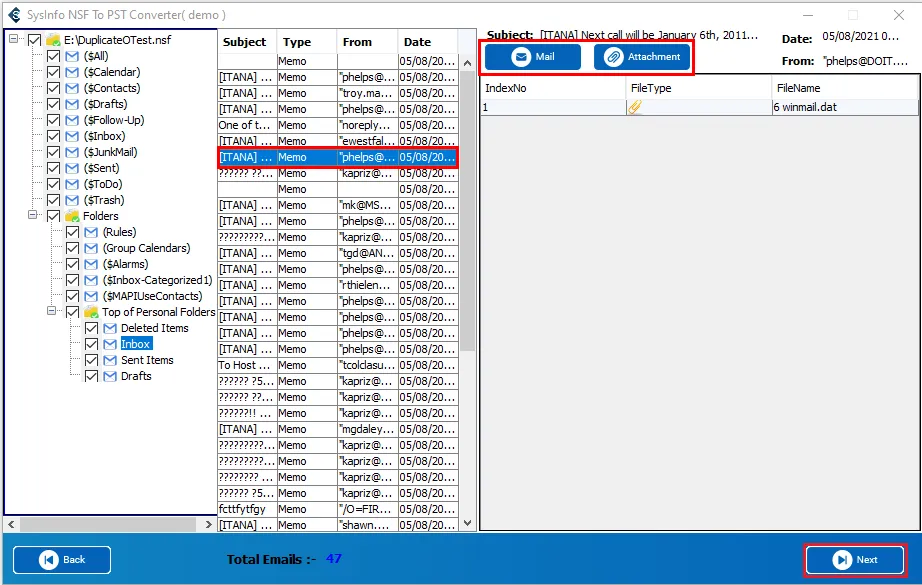This screenshot has height=585, width=922.
Task: Toggle the ($JunkMail) checkbox
Action: tap(54, 152)
